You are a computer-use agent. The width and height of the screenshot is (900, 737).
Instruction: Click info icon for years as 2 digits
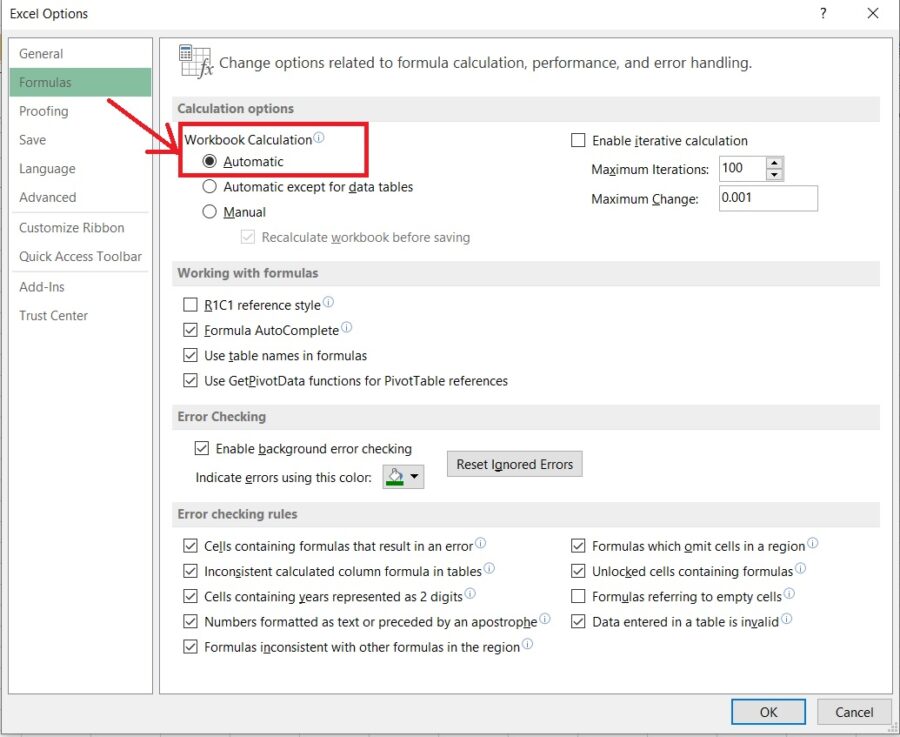[x=470, y=594]
